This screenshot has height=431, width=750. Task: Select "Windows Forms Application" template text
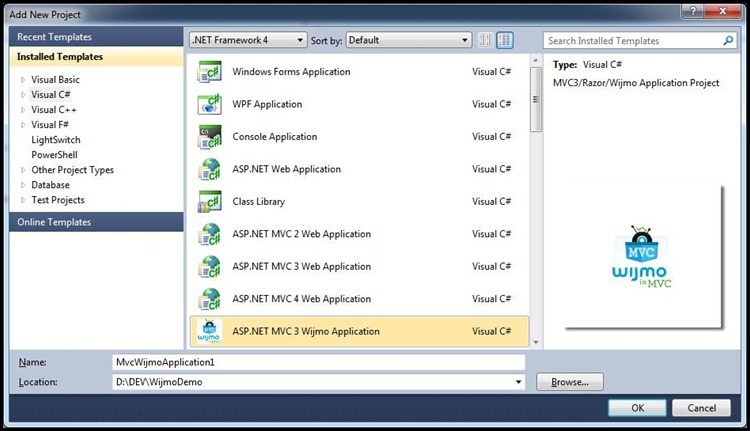click(291, 72)
